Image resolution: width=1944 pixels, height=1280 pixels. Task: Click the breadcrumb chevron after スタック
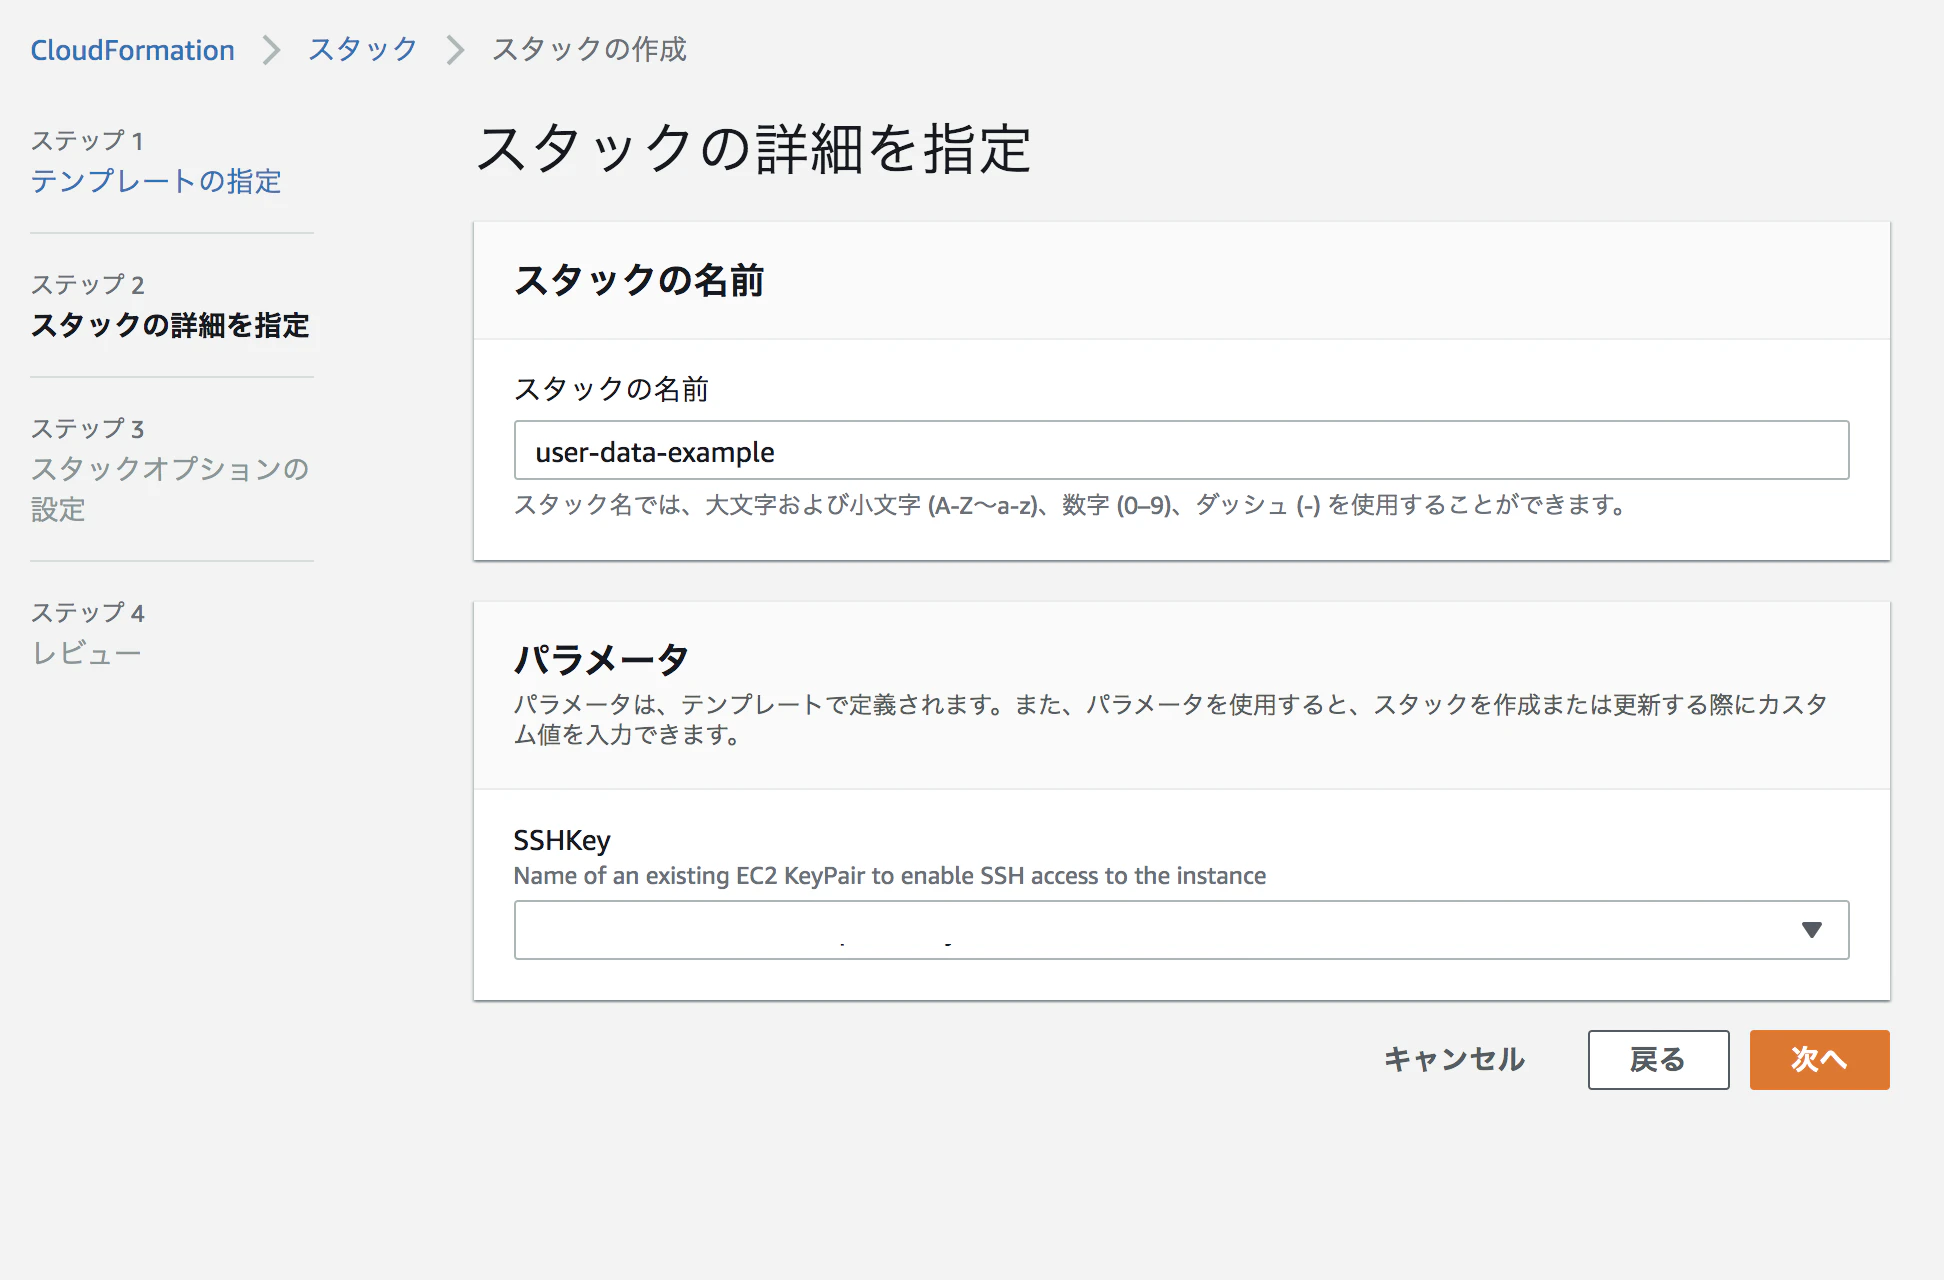(x=455, y=50)
